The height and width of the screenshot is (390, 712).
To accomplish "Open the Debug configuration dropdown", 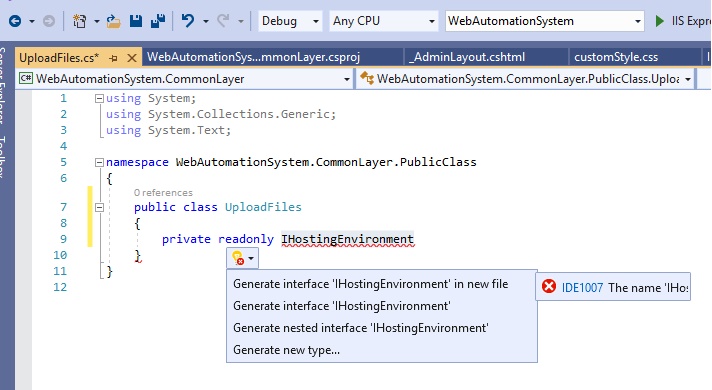I will [x=290, y=21].
